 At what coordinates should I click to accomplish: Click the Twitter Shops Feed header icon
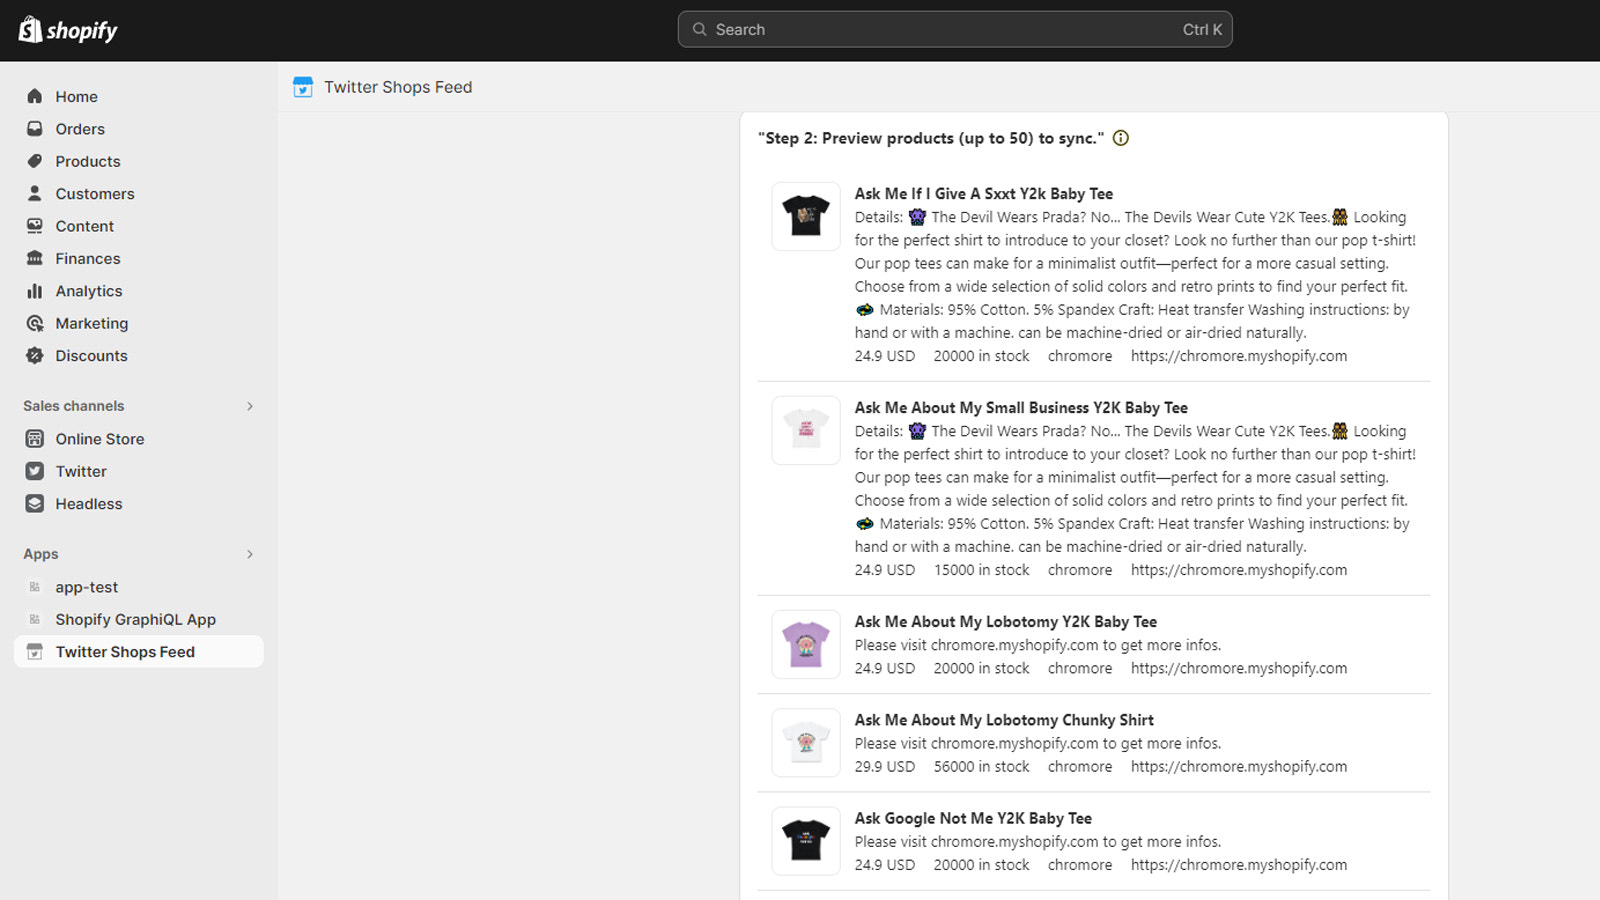[303, 87]
